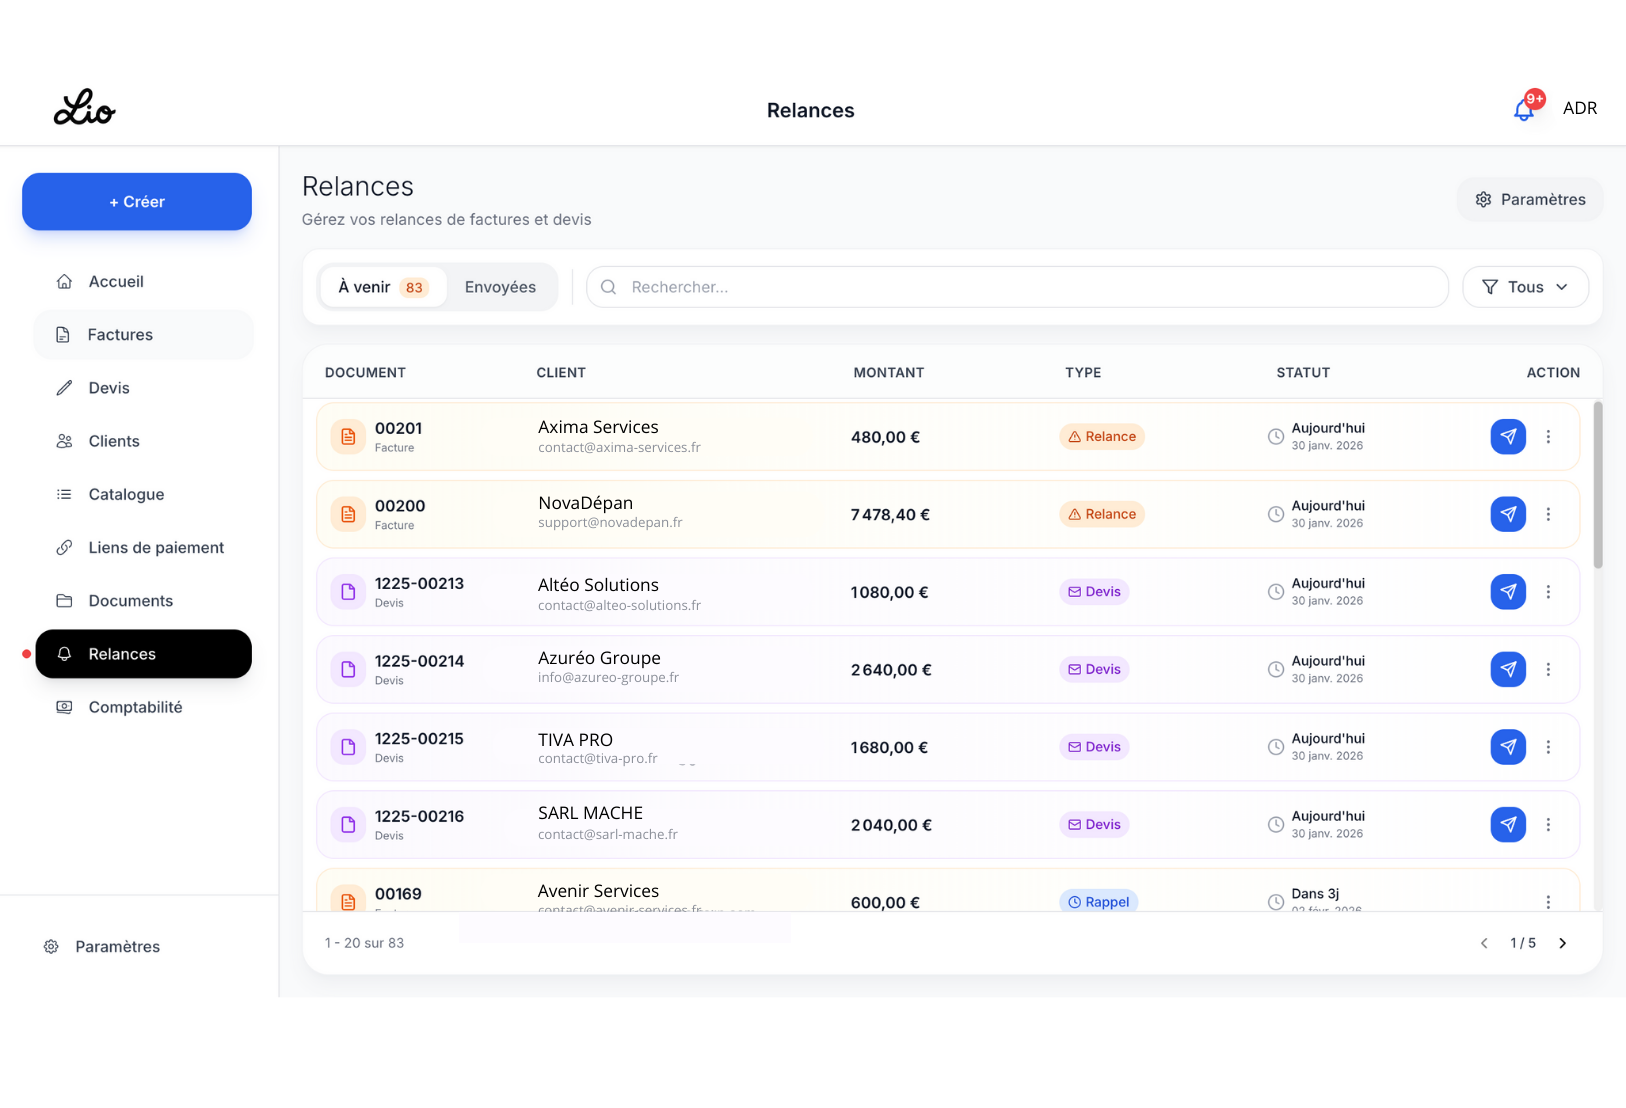
Task: Go to next page of reminders
Action: coord(1562,943)
